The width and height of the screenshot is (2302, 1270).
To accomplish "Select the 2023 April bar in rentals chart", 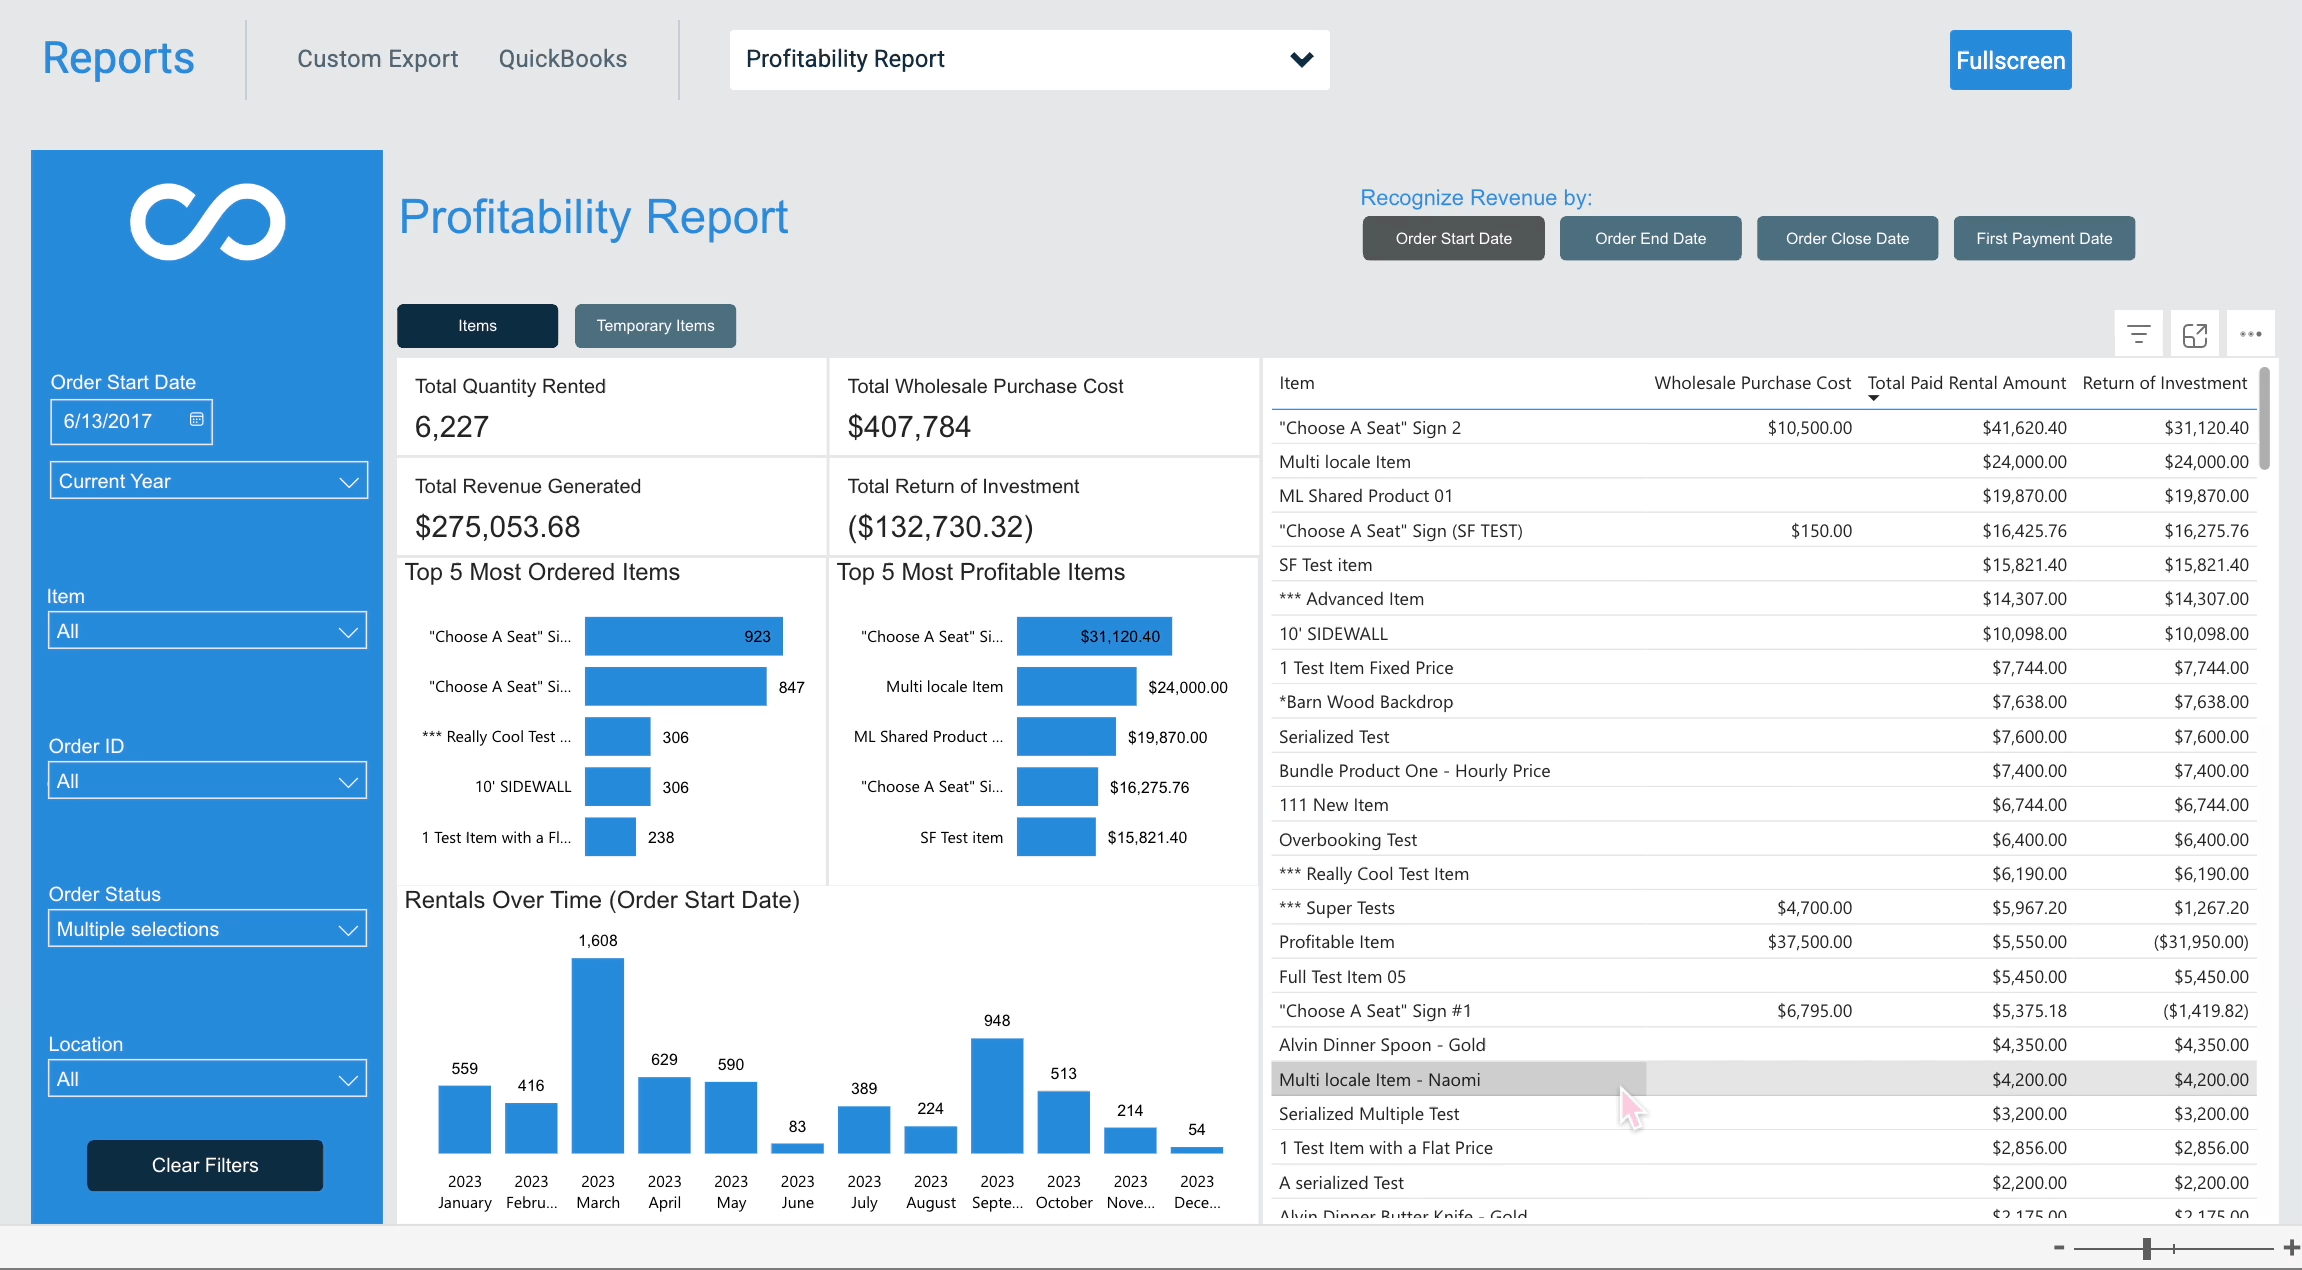I will (x=664, y=1115).
